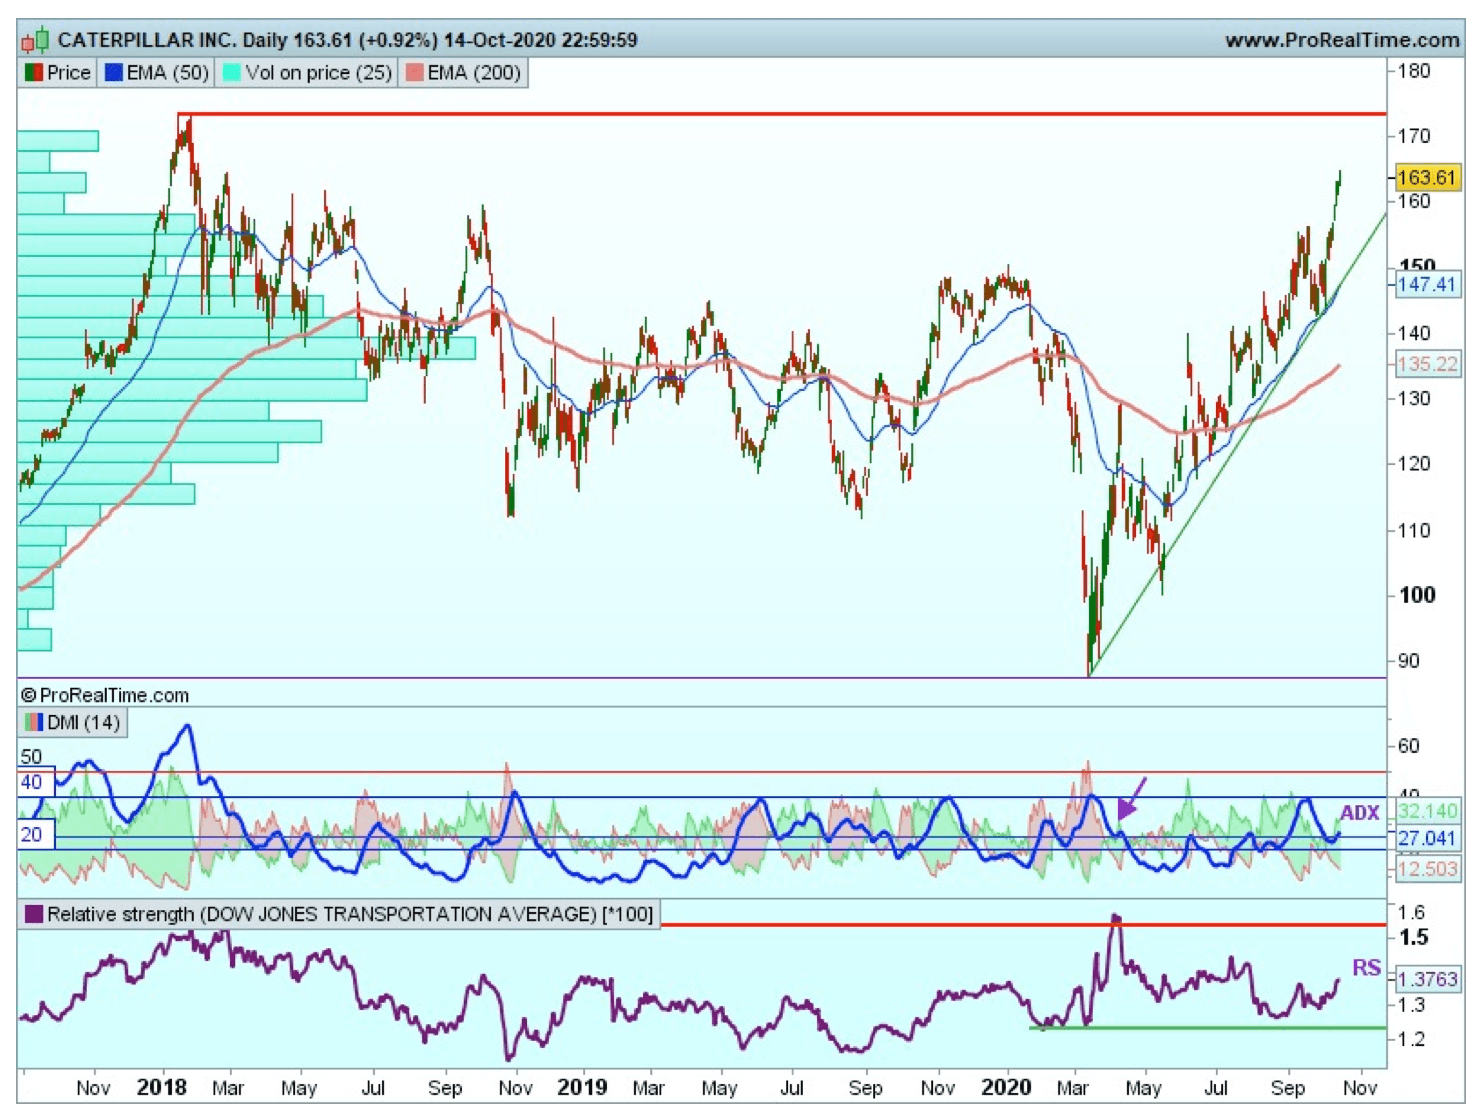Click the chart title CATERPILLAR INC. Daily

pos(172,40)
